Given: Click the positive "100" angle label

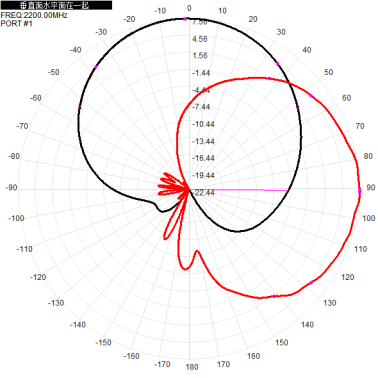Looking at the screenshot, I should (369, 218).
